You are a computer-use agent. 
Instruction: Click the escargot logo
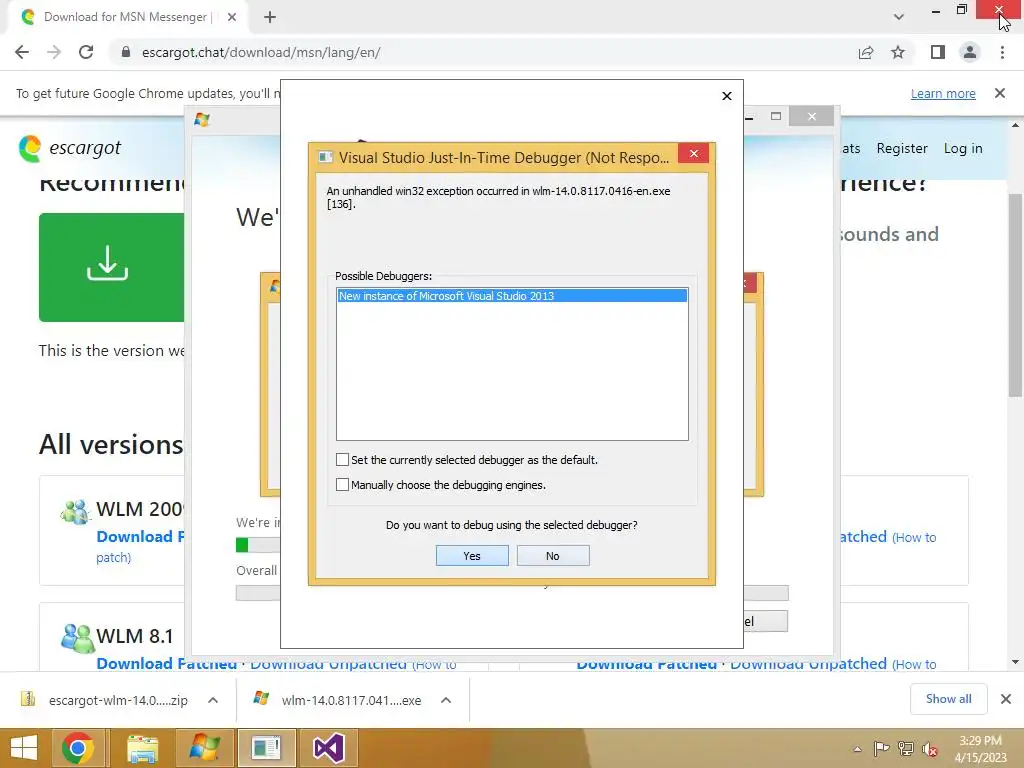point(70,148)
